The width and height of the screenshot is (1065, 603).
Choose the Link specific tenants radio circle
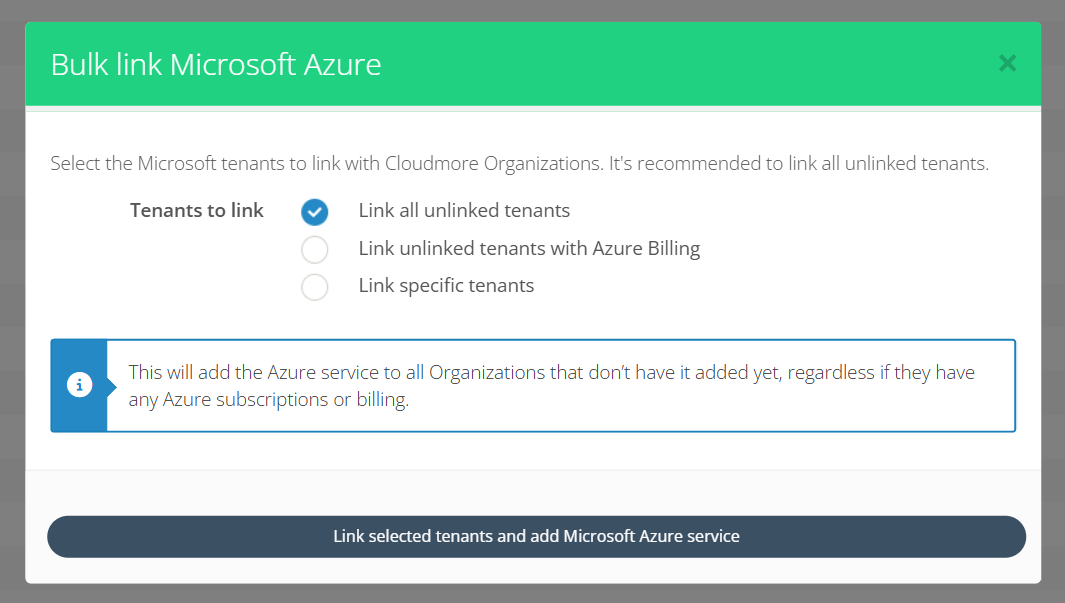[x=314, y=287]
